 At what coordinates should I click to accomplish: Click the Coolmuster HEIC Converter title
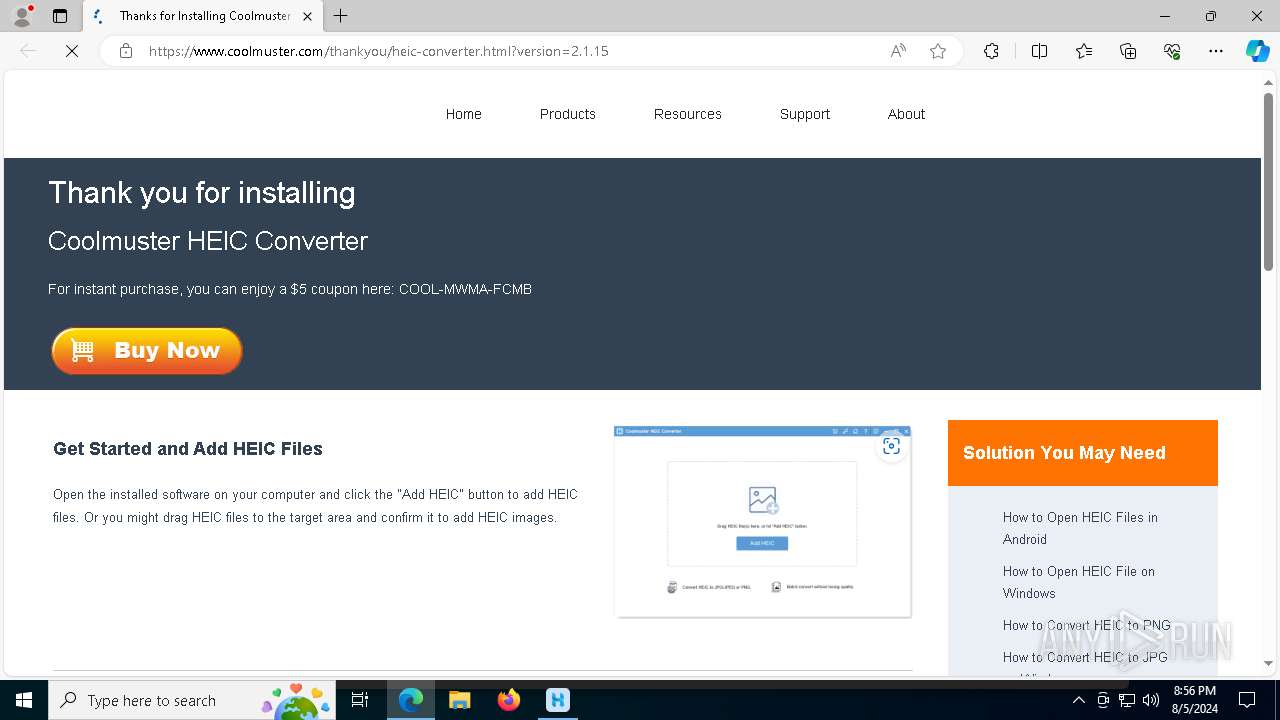[208, 241]
